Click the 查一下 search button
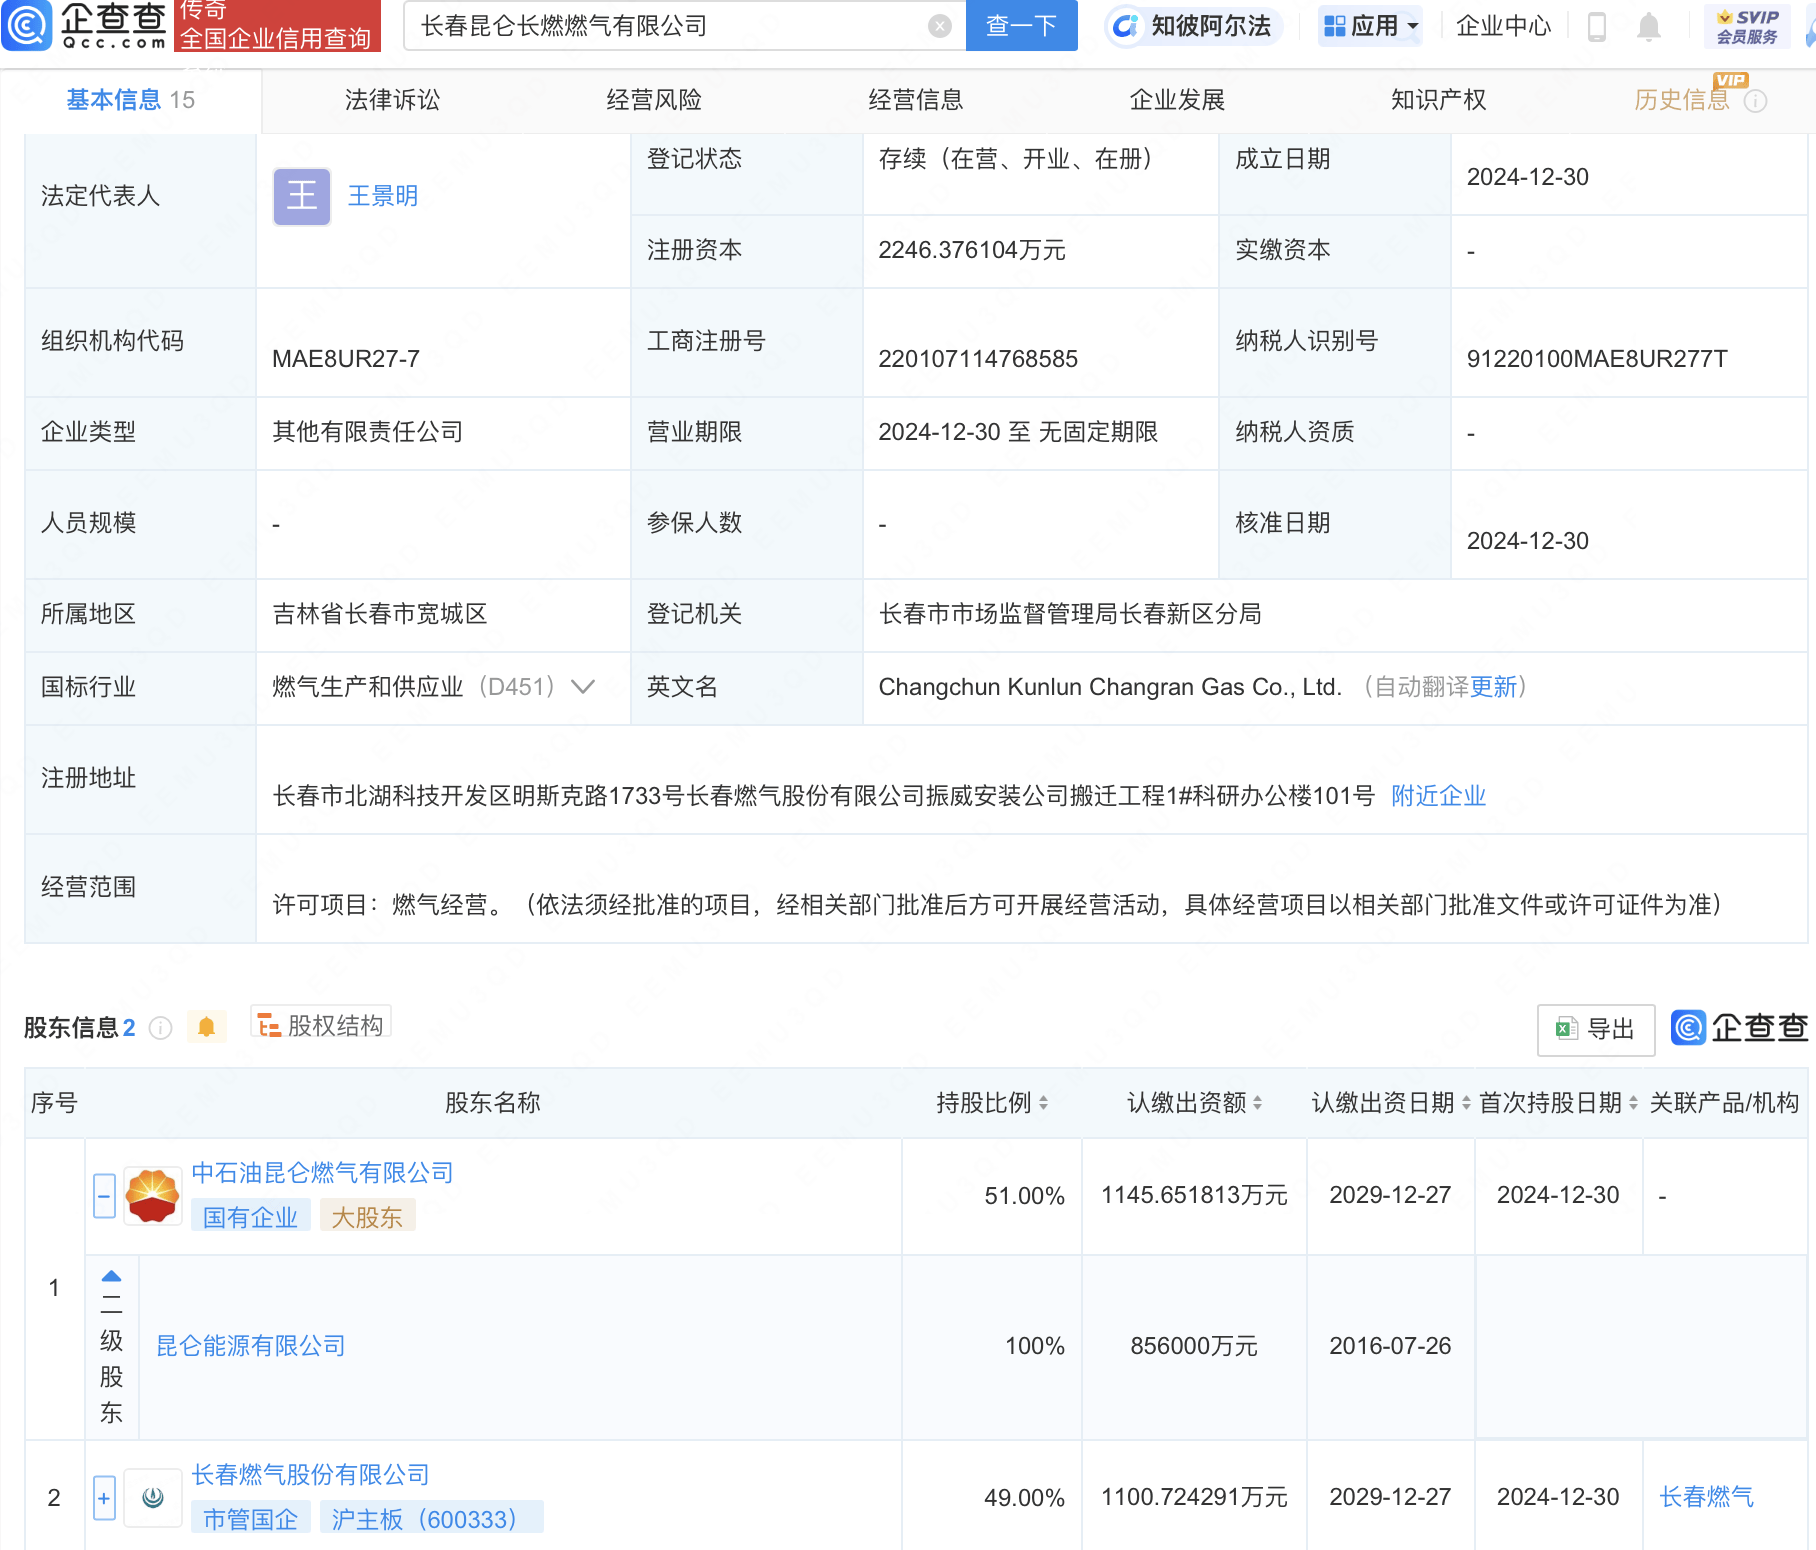This screenshot has width=1816, height=1550. (1021, 26)
